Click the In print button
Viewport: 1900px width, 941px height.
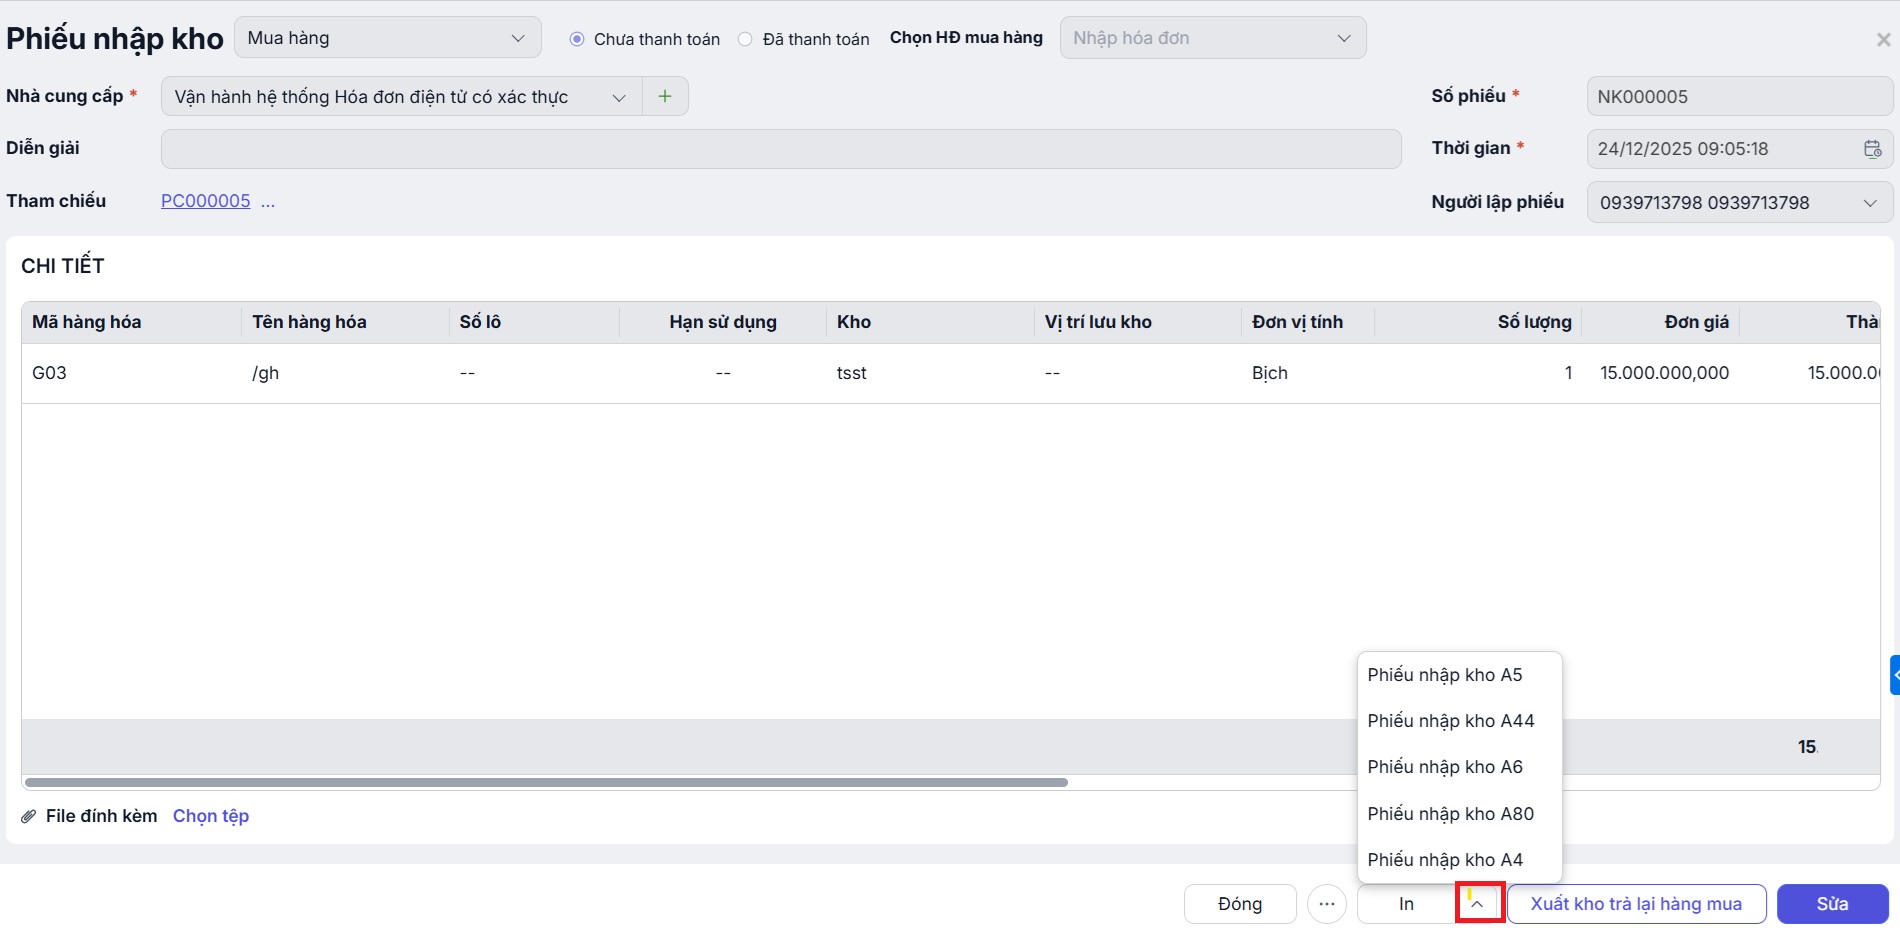1406,904
